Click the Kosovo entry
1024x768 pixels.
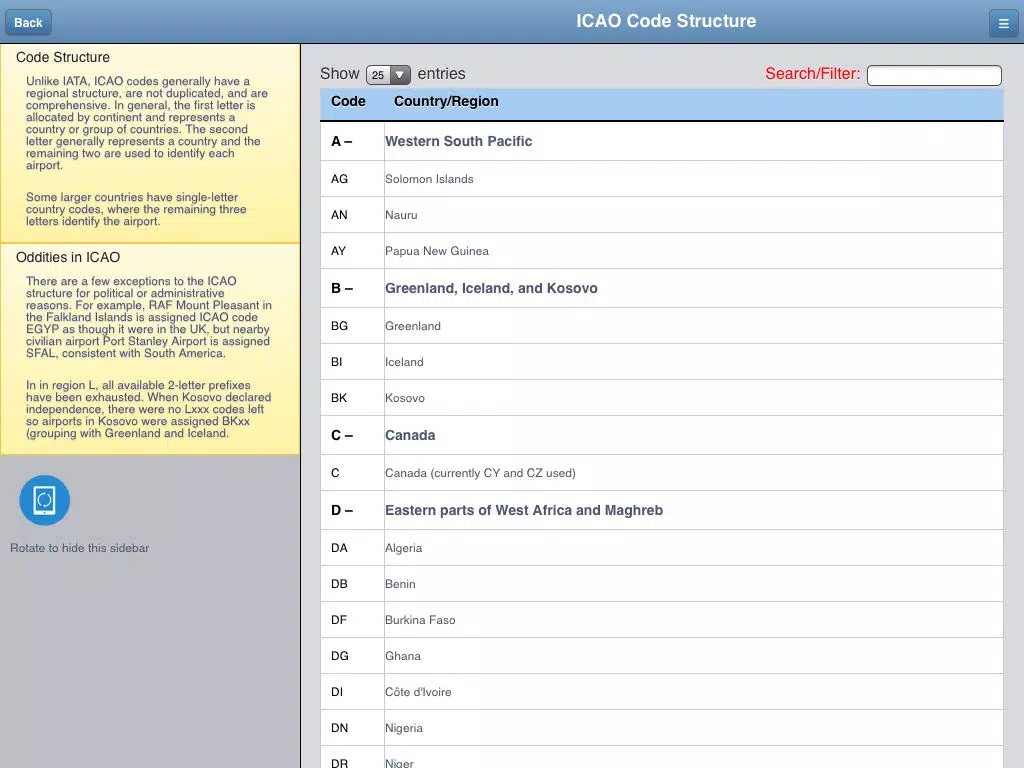coord(662,398)
